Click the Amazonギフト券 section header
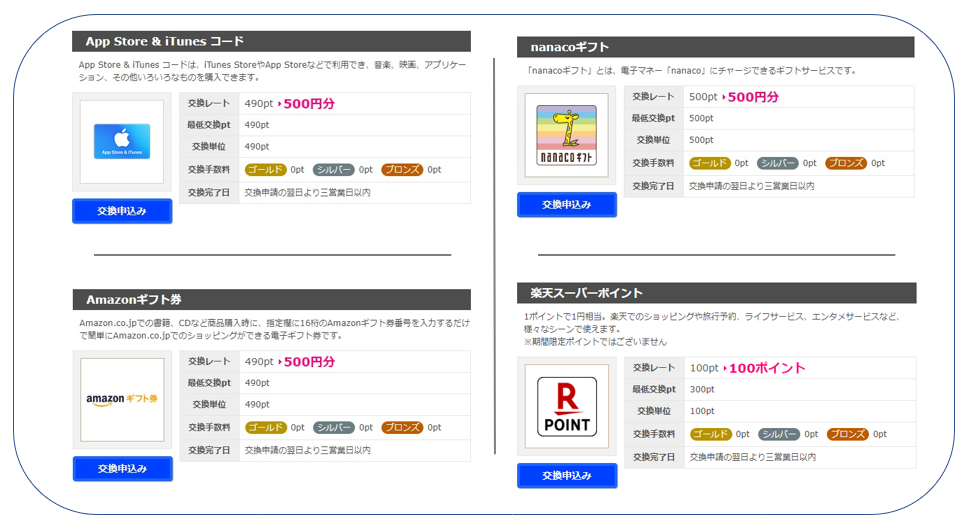Viewport: 966px width, 524px height. coord(272,299)
